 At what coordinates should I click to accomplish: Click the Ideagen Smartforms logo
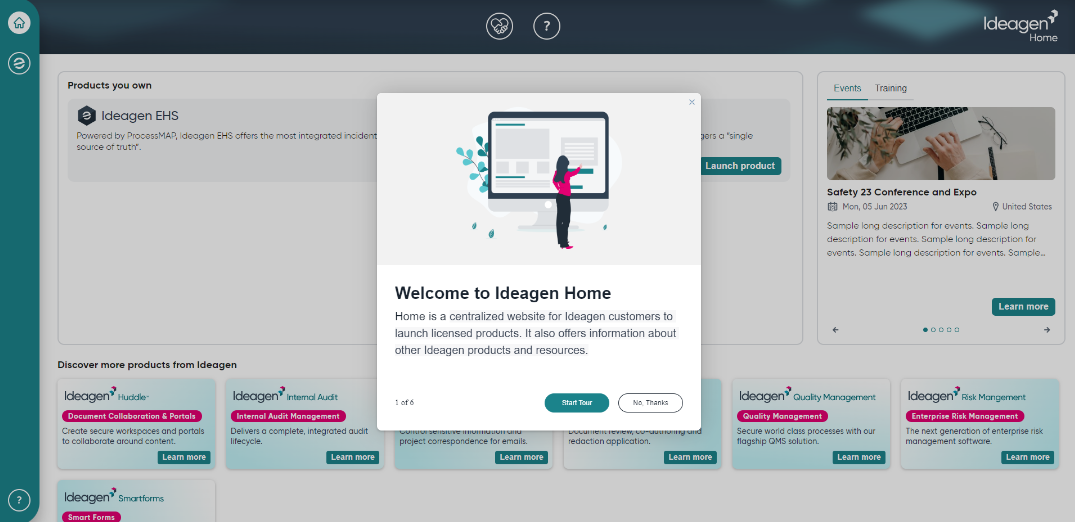114,496
